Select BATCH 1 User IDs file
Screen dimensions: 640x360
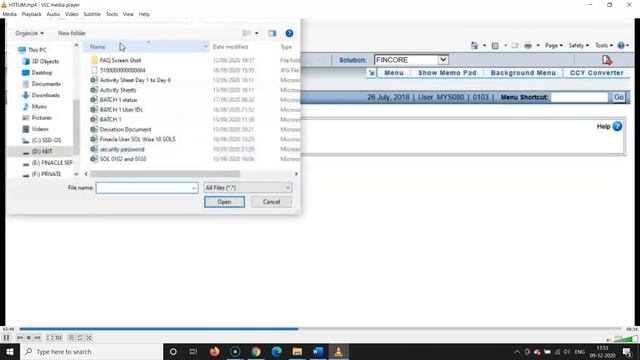click(121, 109)
